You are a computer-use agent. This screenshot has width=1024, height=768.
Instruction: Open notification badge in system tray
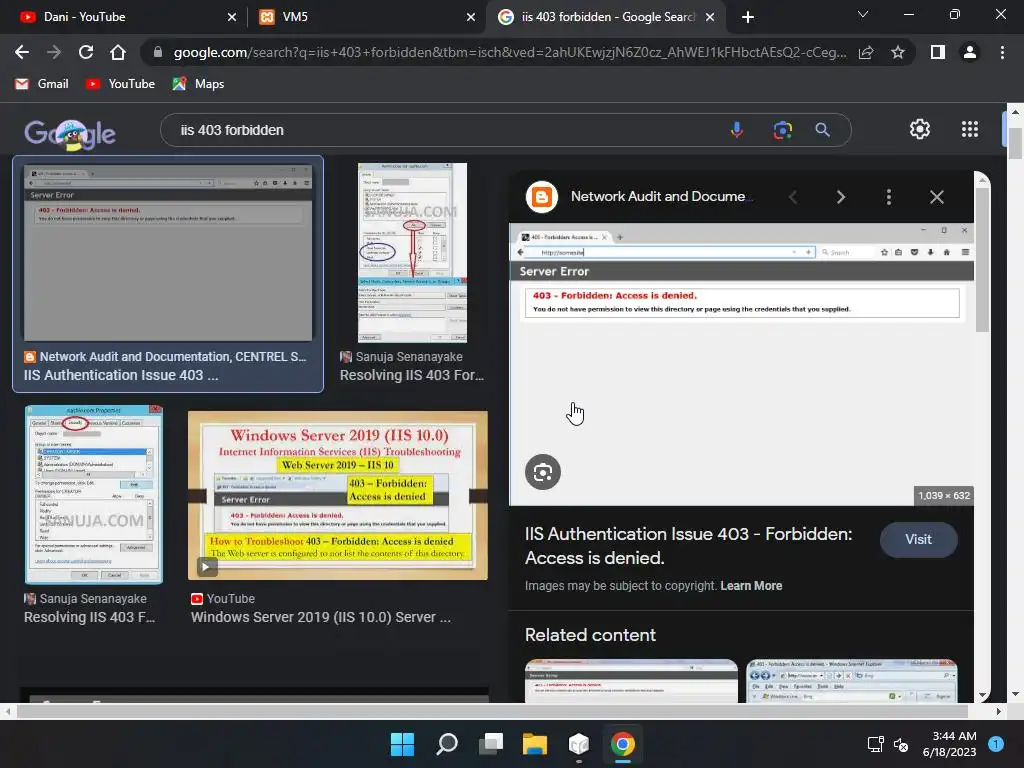(996, 744)
